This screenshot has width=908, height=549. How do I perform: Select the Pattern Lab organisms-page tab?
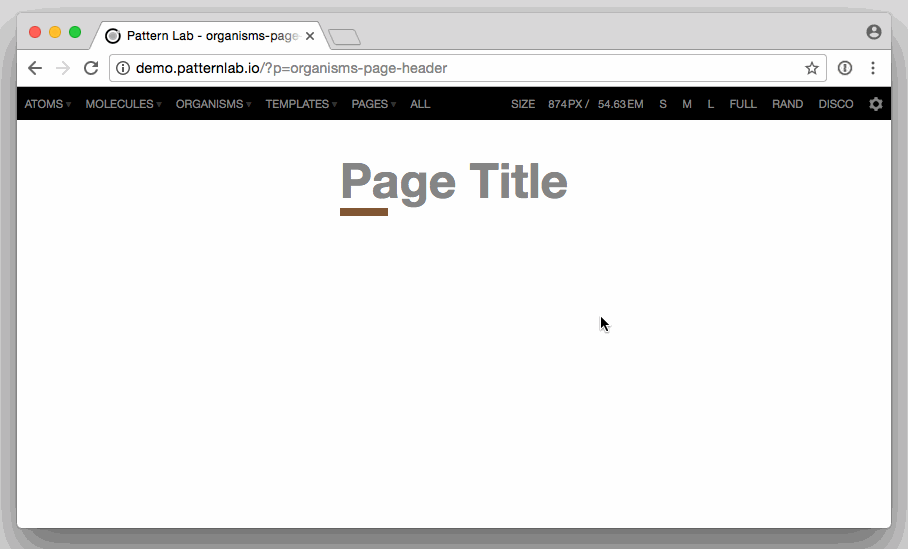point(208,36)
